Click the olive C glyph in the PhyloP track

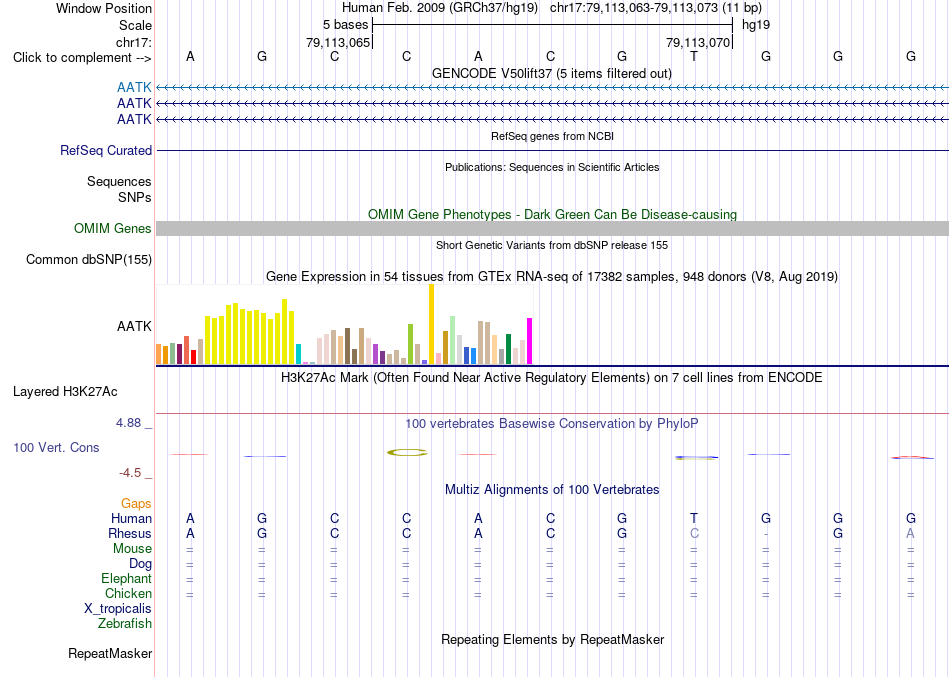click(x=407, y=452)
